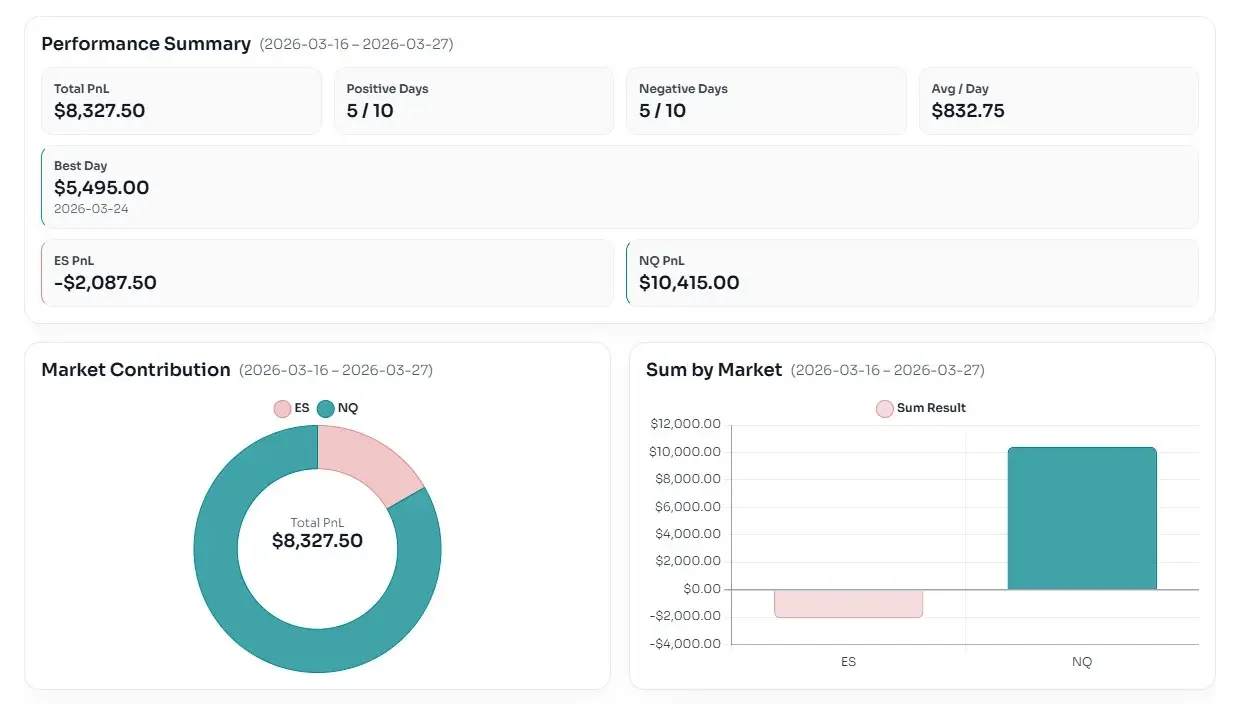The width and height of the screenshot is (1240, 704).
Task: Open the Positive Days card
Action: [473, 101]
